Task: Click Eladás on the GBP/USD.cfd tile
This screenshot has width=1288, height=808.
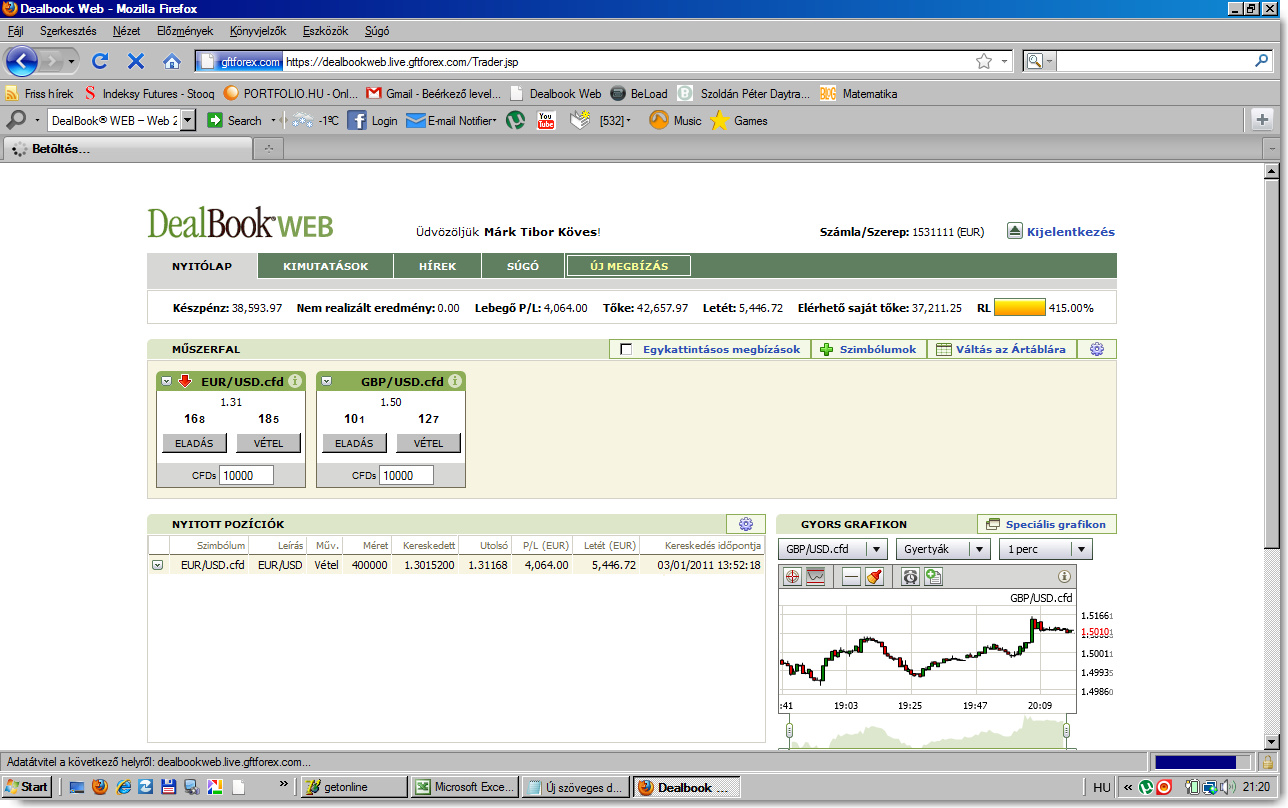Action: [x=354, y=443]
